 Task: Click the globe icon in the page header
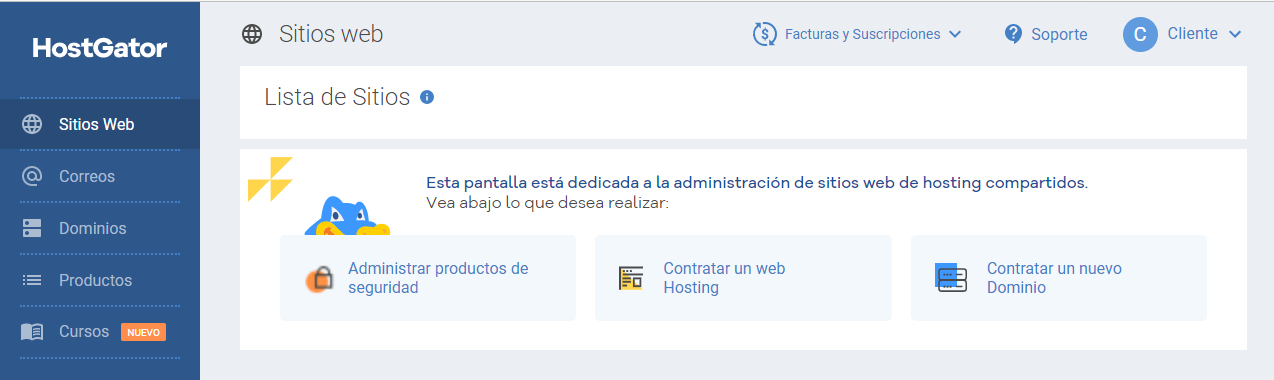pyautogui.click(x=252, y=34)
